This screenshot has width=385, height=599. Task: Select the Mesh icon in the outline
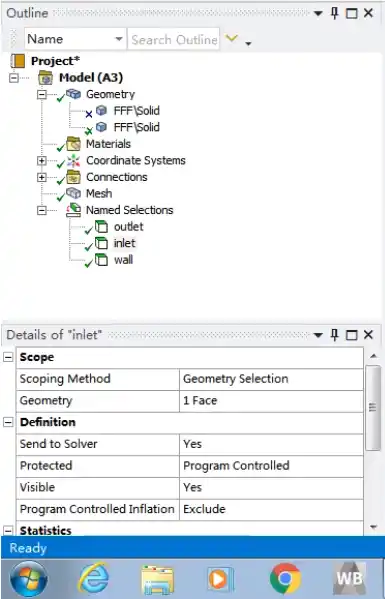(73, 193)
